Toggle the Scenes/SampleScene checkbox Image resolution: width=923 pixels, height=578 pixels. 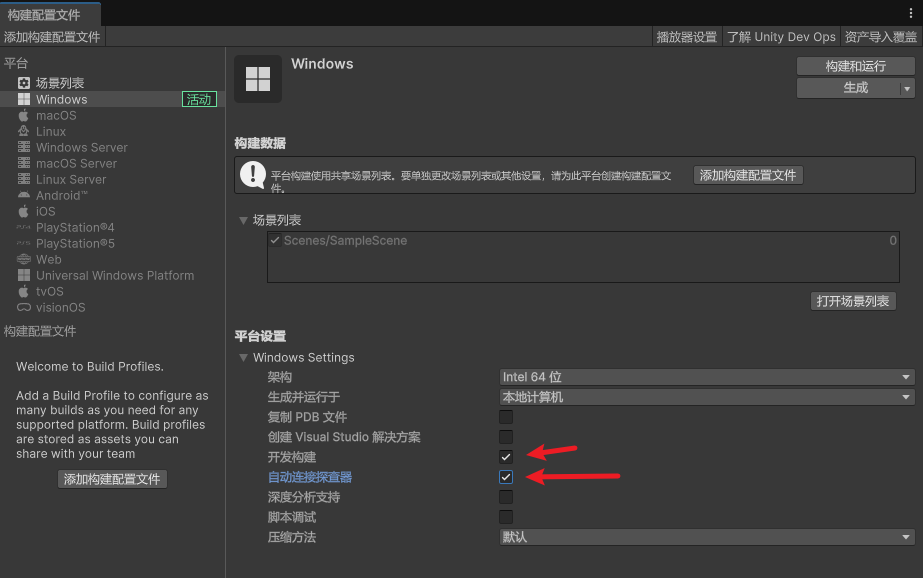pos(275,240)
